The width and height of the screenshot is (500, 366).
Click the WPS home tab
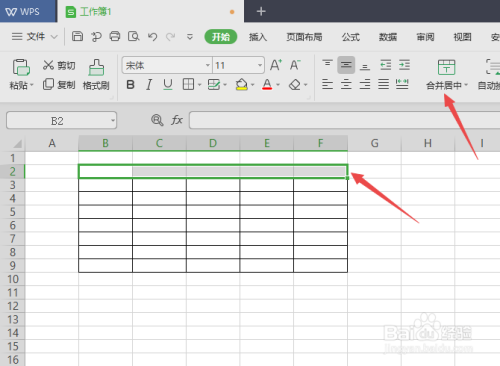coord(28,11)
